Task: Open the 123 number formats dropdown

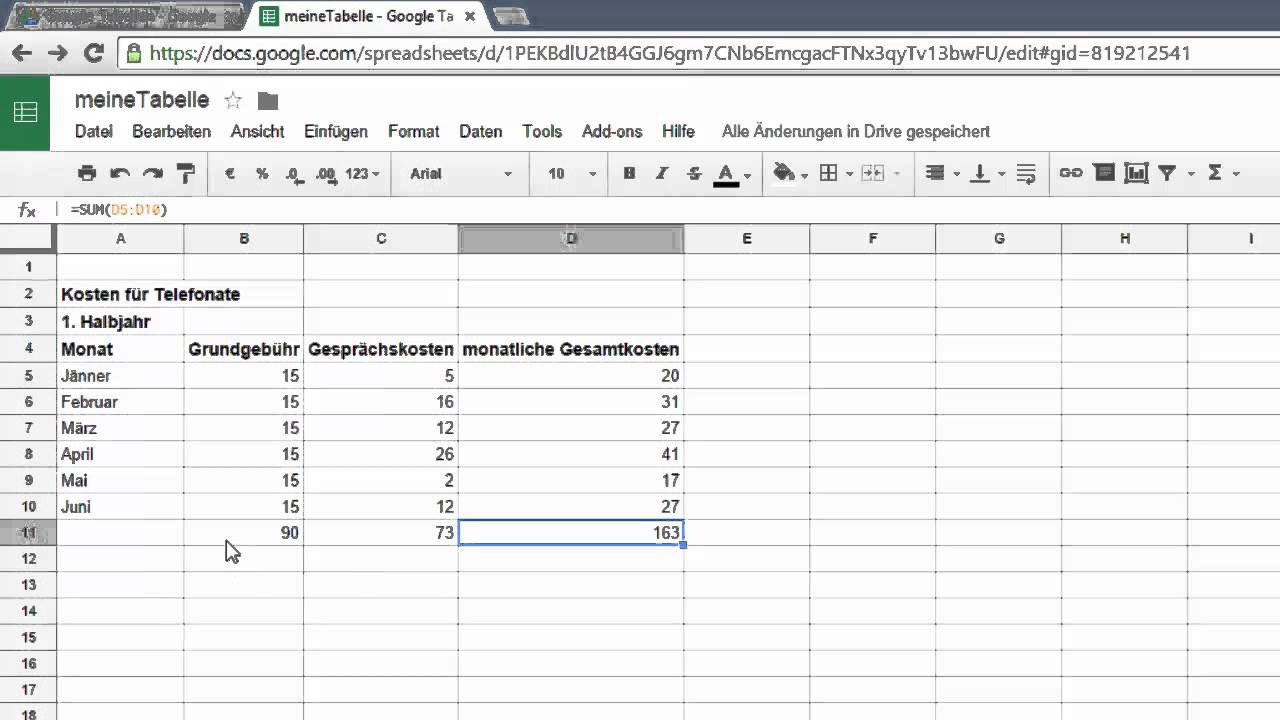Action: pos(362,173)
